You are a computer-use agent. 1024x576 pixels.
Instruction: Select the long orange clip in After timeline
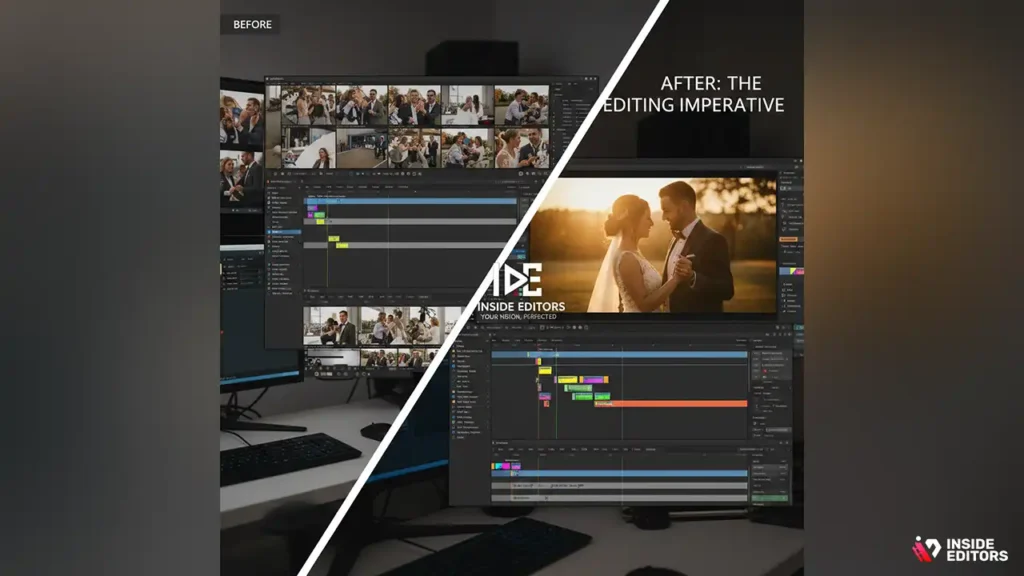670,404
